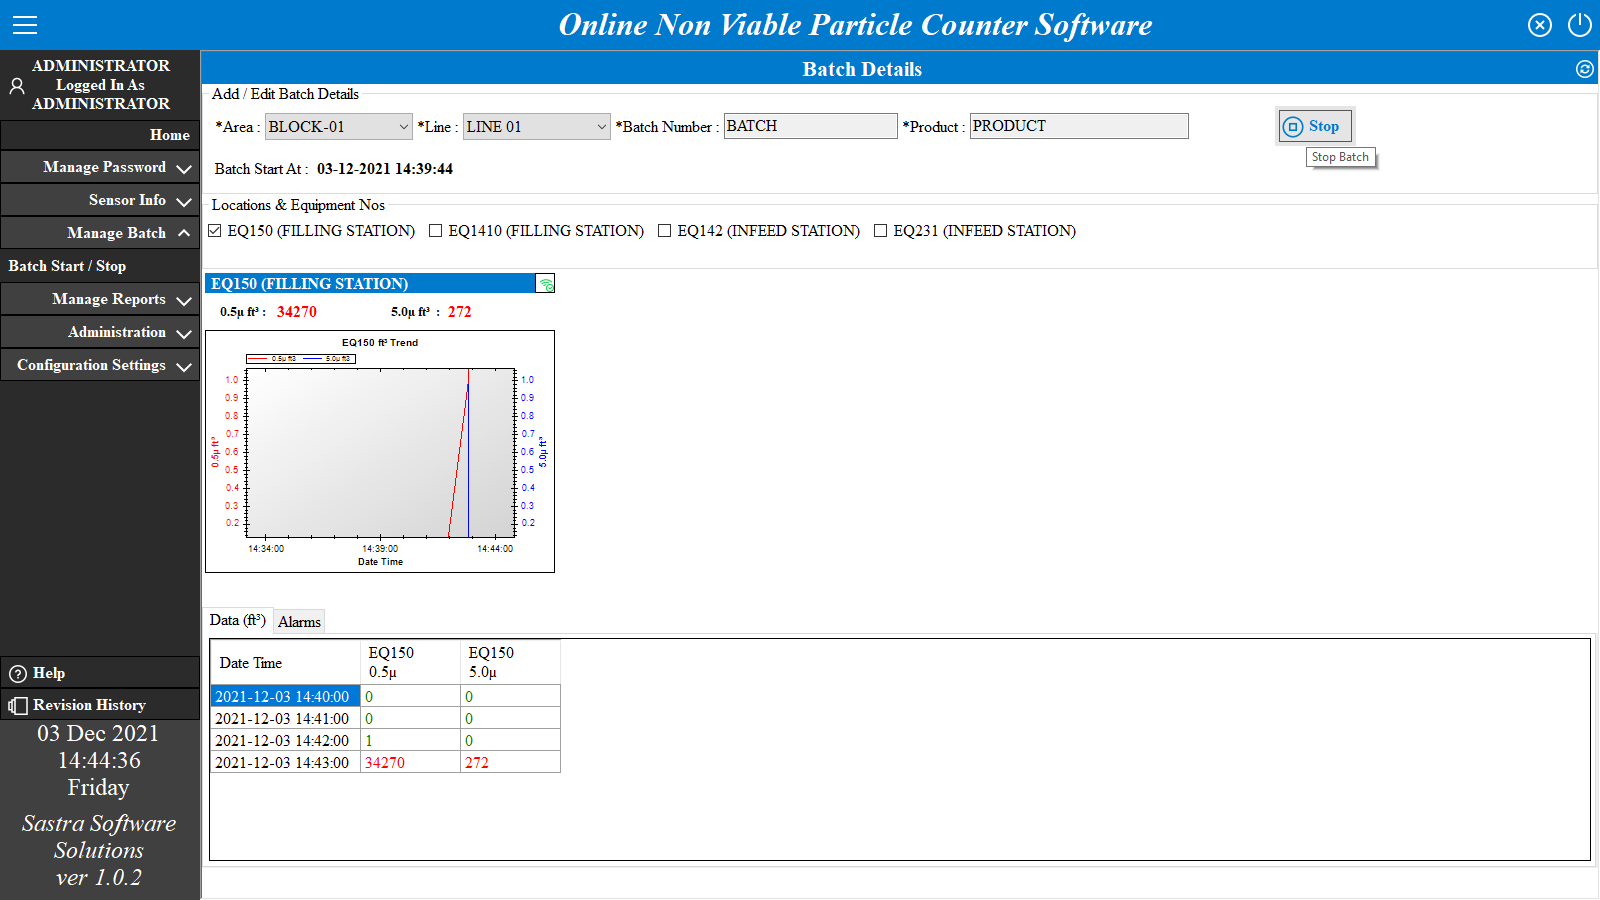Screen dimensions: 1600x900
Task: Expand the Manage Reports menu
Action: pos(100,299)
